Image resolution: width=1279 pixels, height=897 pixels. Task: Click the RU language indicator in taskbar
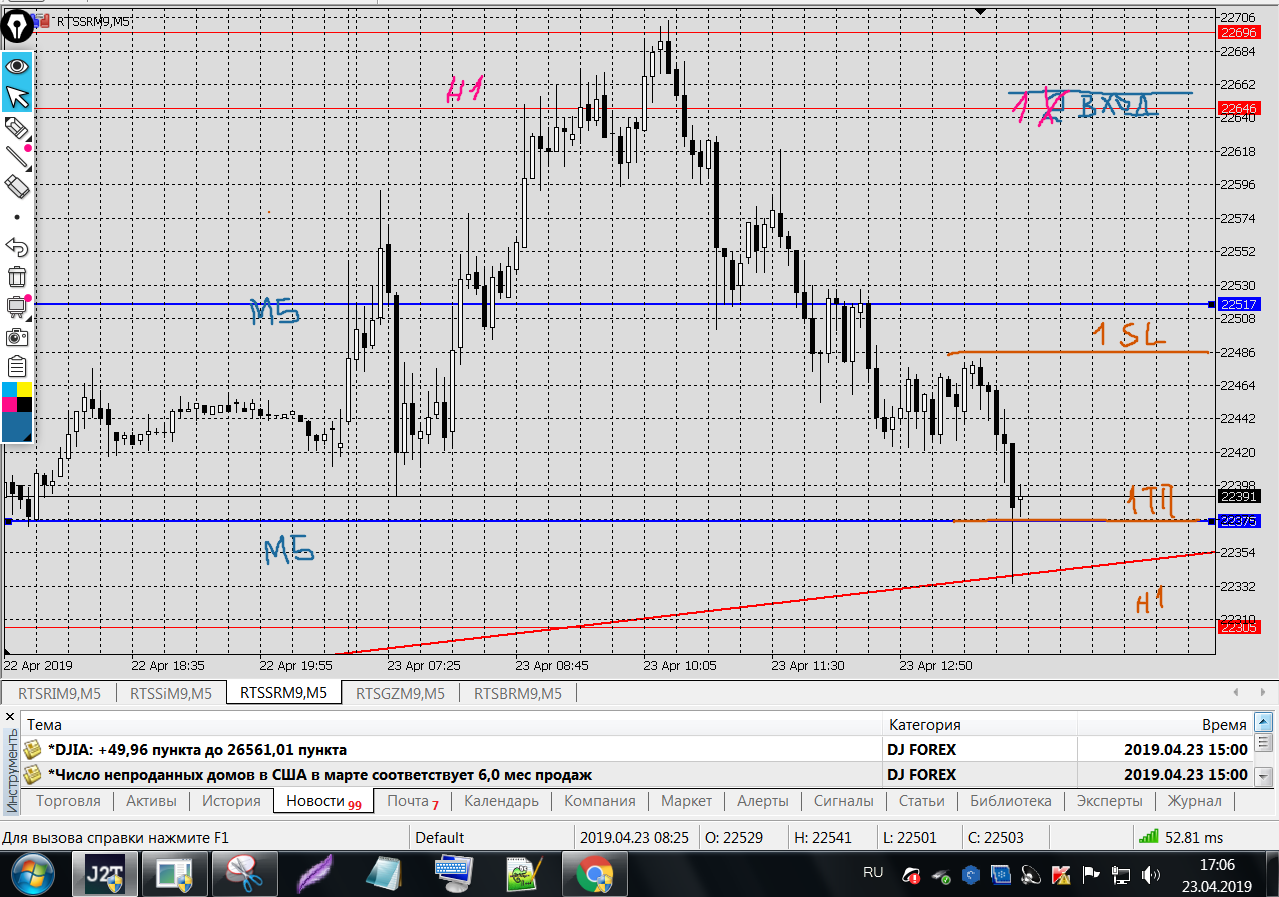(x=873, y=872)
